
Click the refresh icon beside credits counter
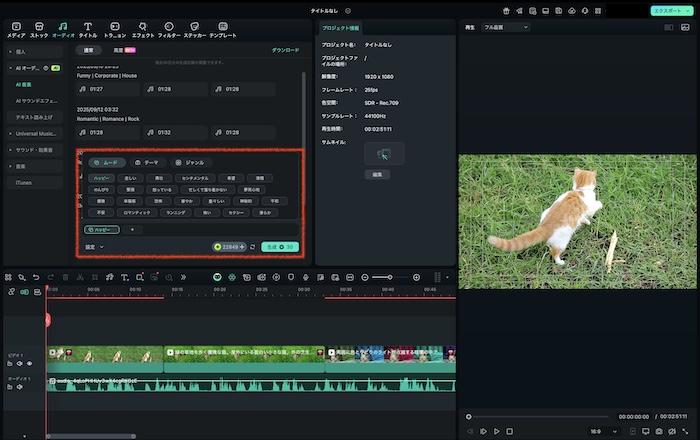pos(252,246)
